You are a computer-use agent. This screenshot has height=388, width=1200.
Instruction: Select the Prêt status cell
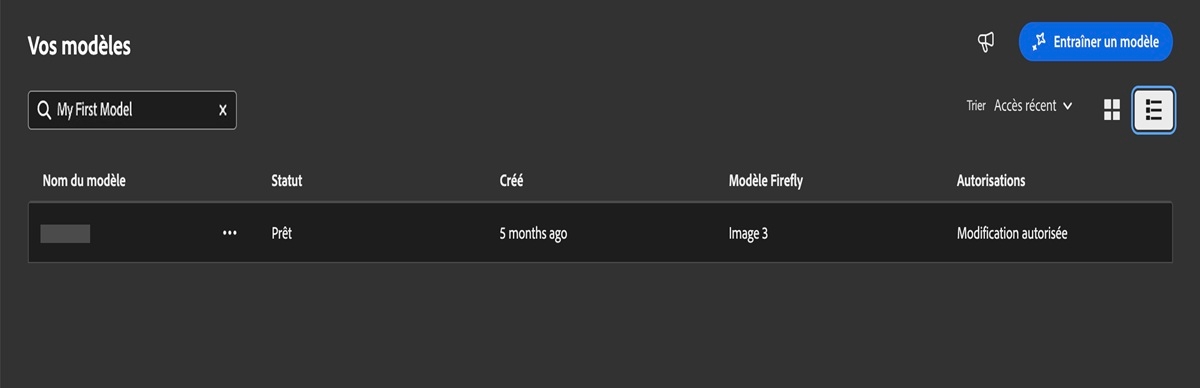point(281,233)
